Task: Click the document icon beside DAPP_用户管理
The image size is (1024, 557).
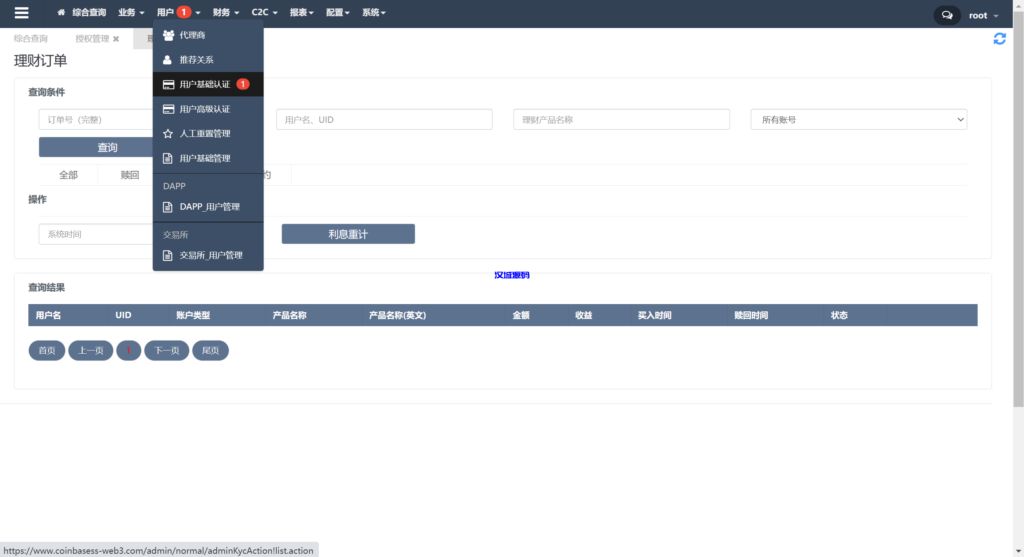Action: (168, 207)
